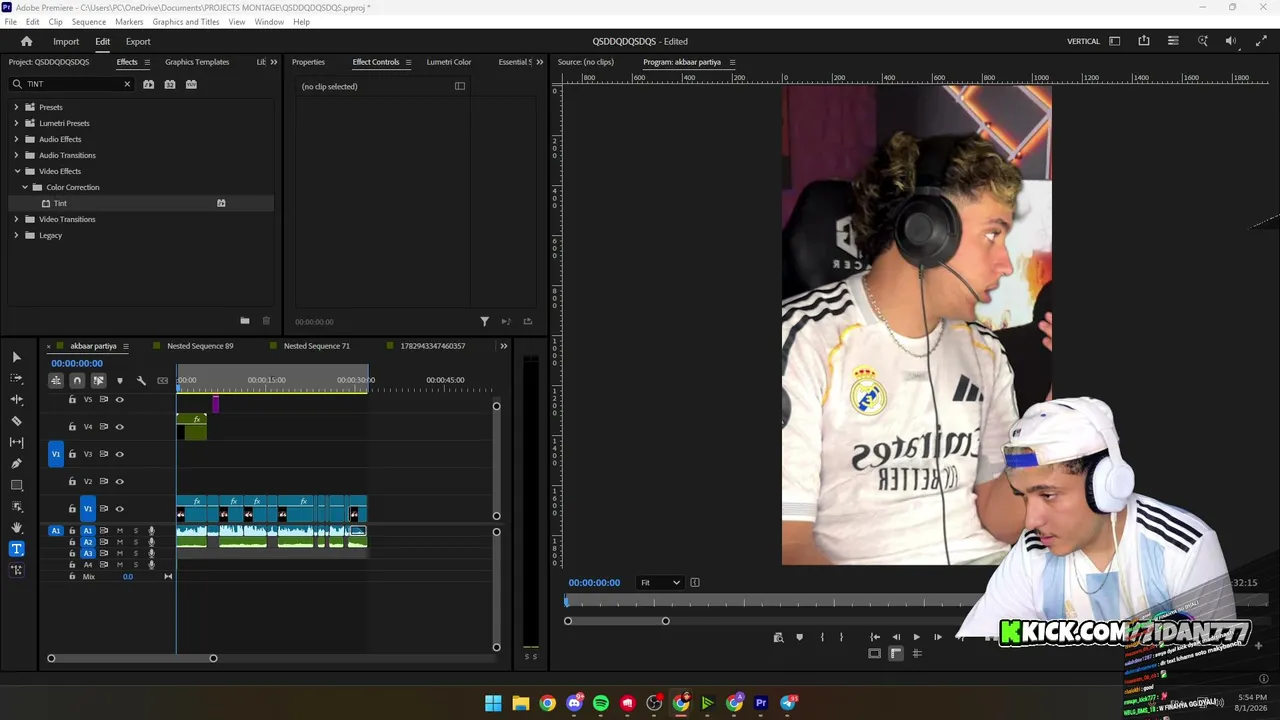Toggle V5 track output eye

[120, 400]
